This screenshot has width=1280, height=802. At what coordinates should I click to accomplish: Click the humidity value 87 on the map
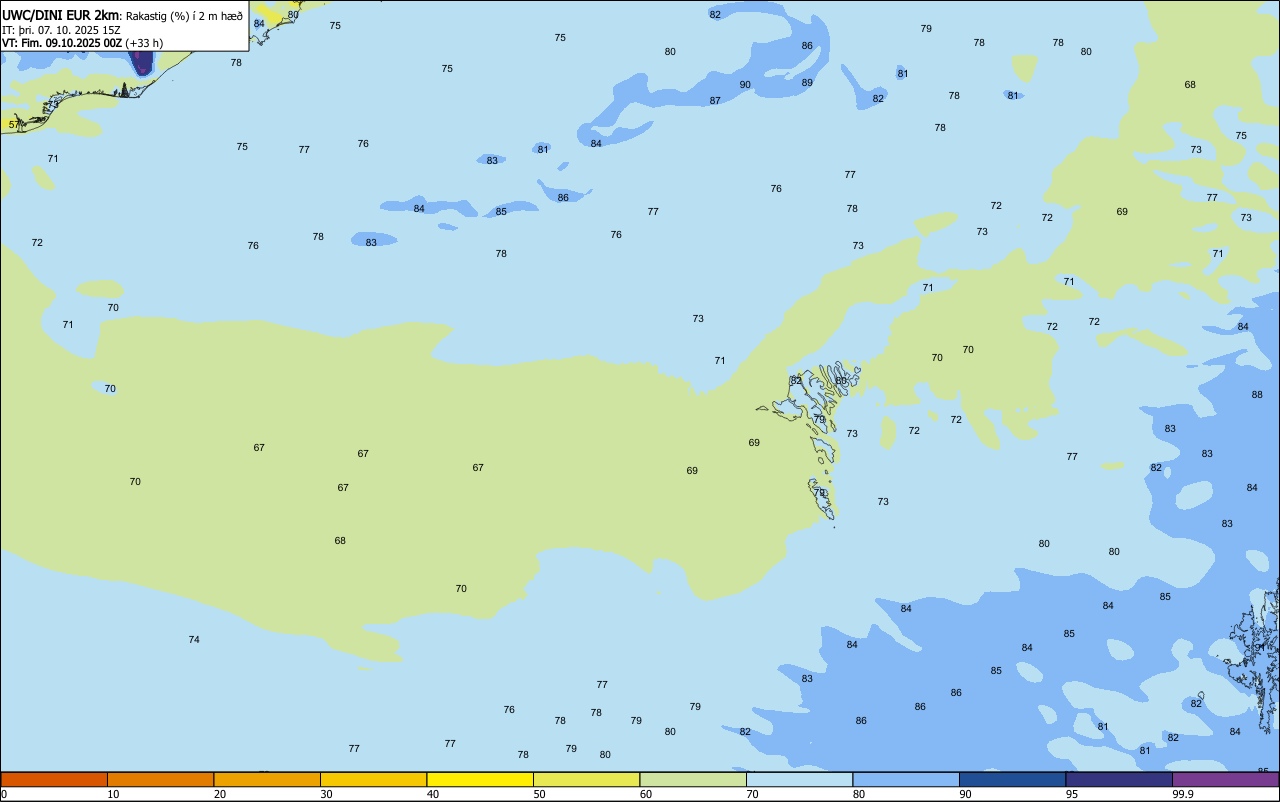point(715,101)
